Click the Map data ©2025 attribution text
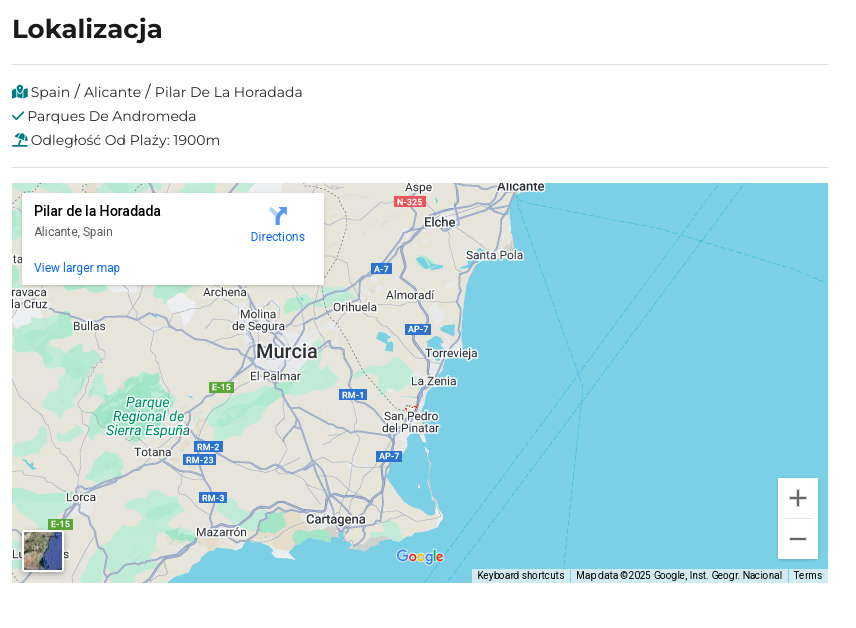This screenshot has width=856, height=628. click(679, 575)
